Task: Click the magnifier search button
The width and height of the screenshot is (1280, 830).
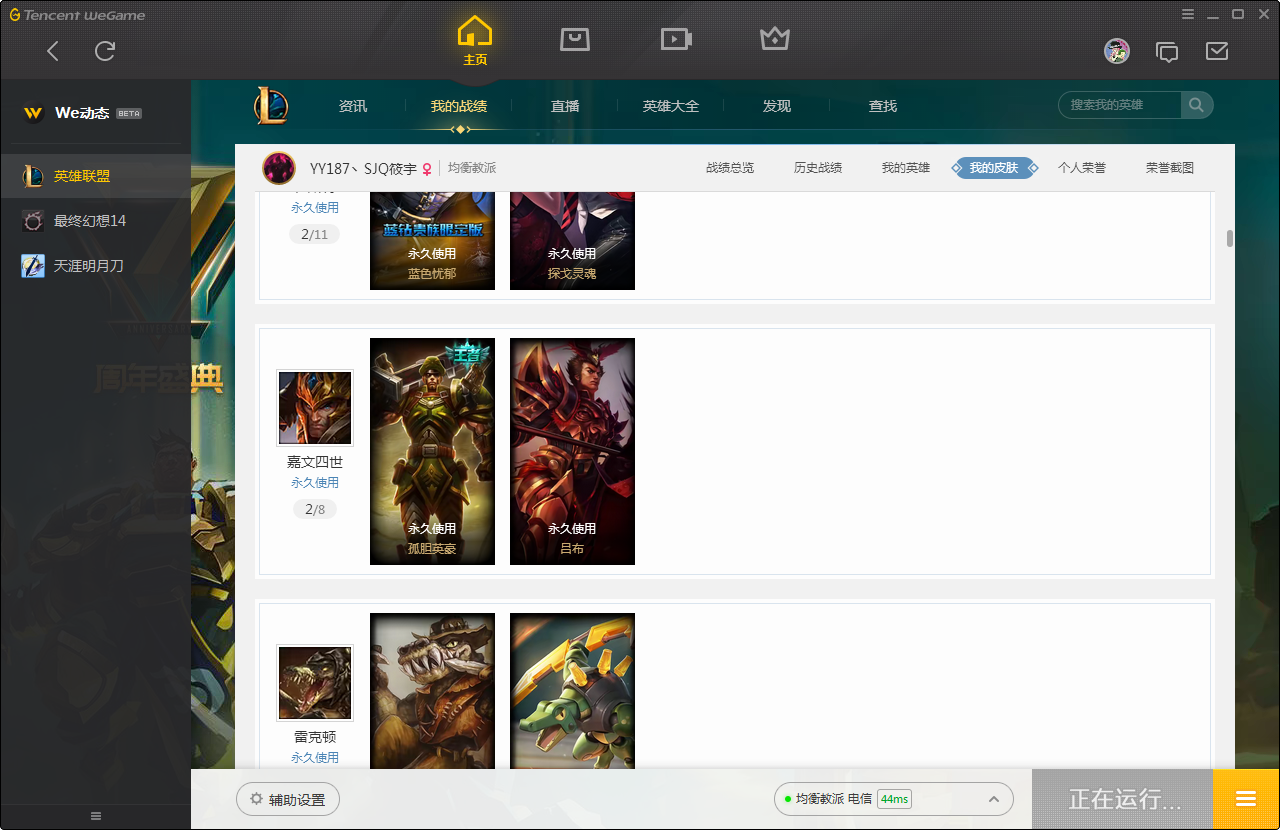Action: [1197, 105]
